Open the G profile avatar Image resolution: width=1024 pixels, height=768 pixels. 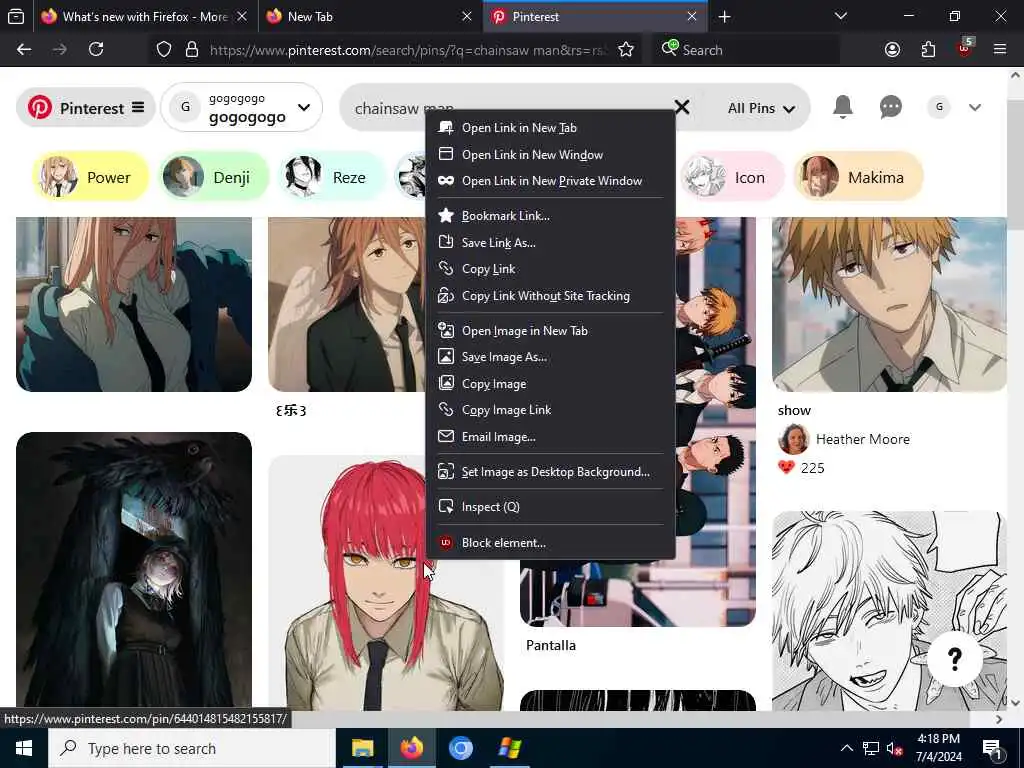coord(939,107)
